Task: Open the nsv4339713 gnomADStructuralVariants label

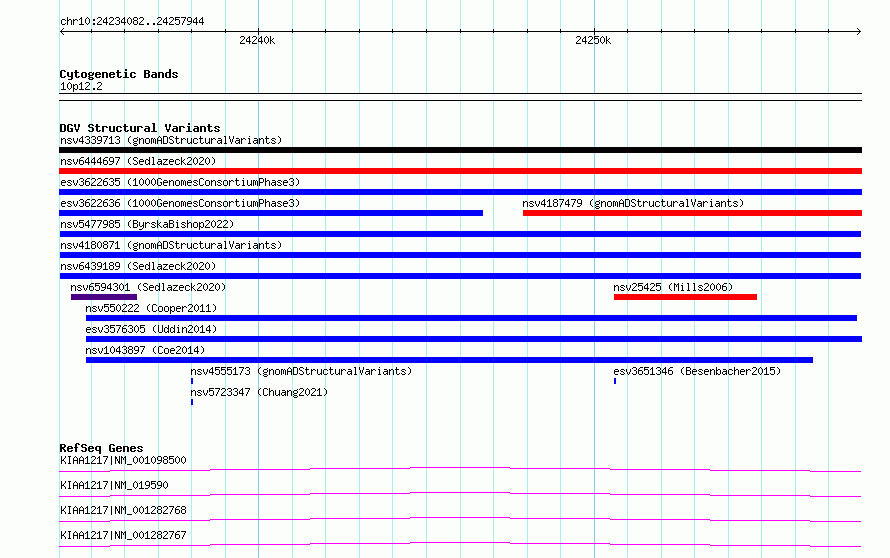Action: pyautogui.click(x=171, y=140)
